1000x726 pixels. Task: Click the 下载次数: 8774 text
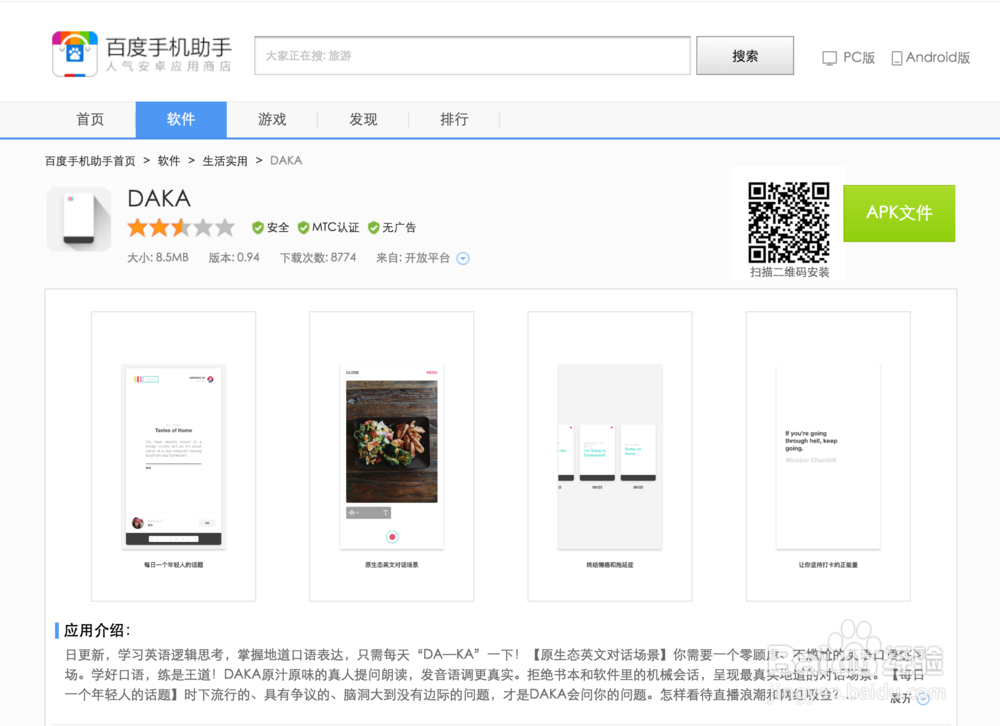318,258
